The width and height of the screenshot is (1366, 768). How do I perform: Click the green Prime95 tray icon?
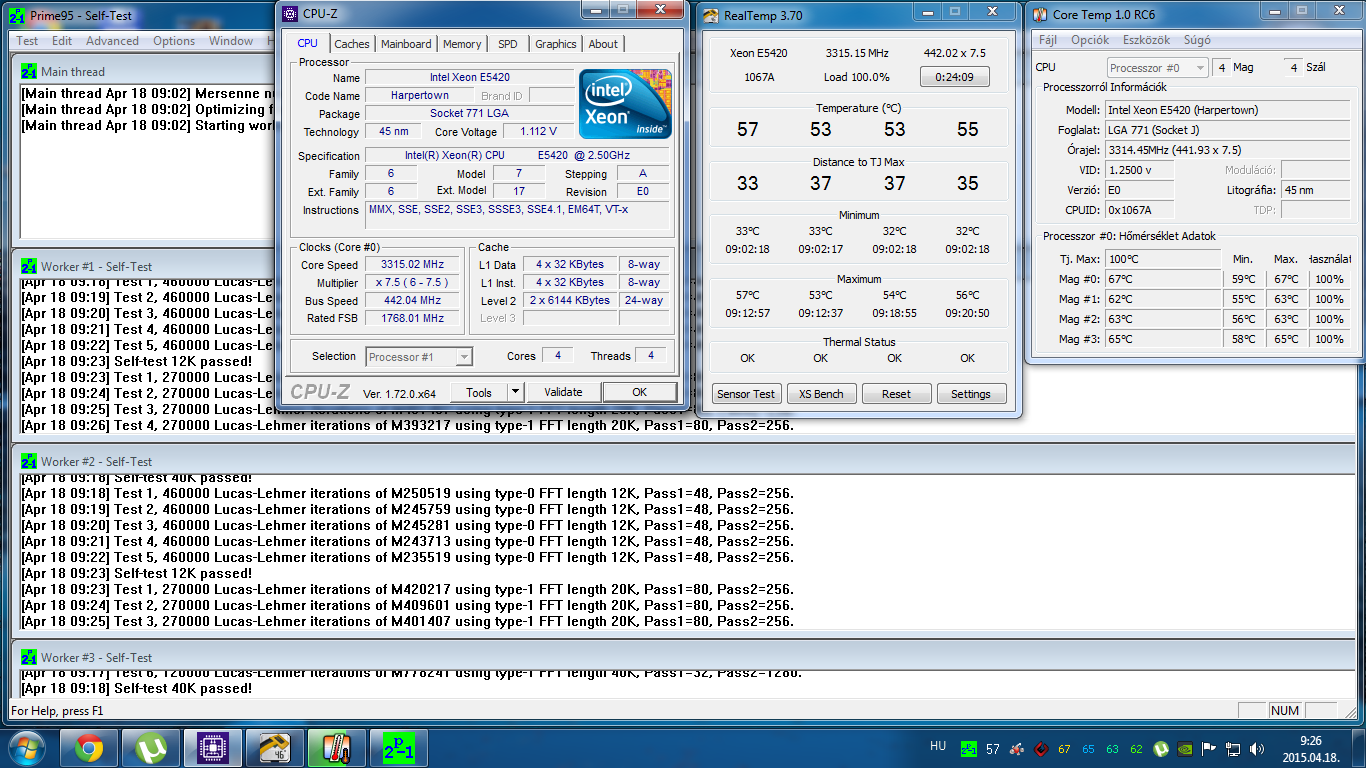tap(968, 748)
